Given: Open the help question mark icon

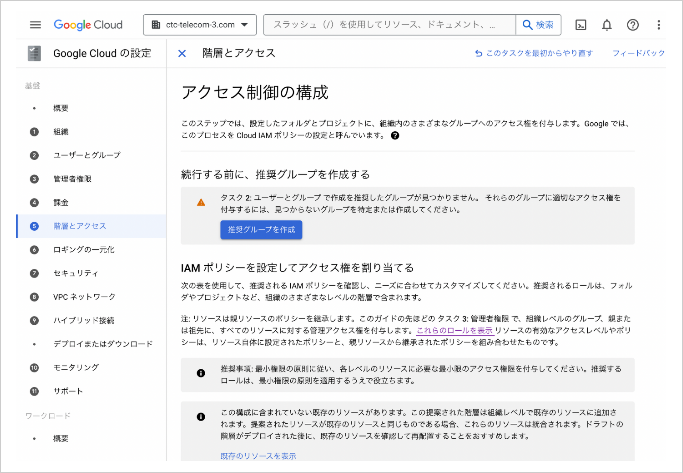Looking at the screenshot, I should 632,24.
